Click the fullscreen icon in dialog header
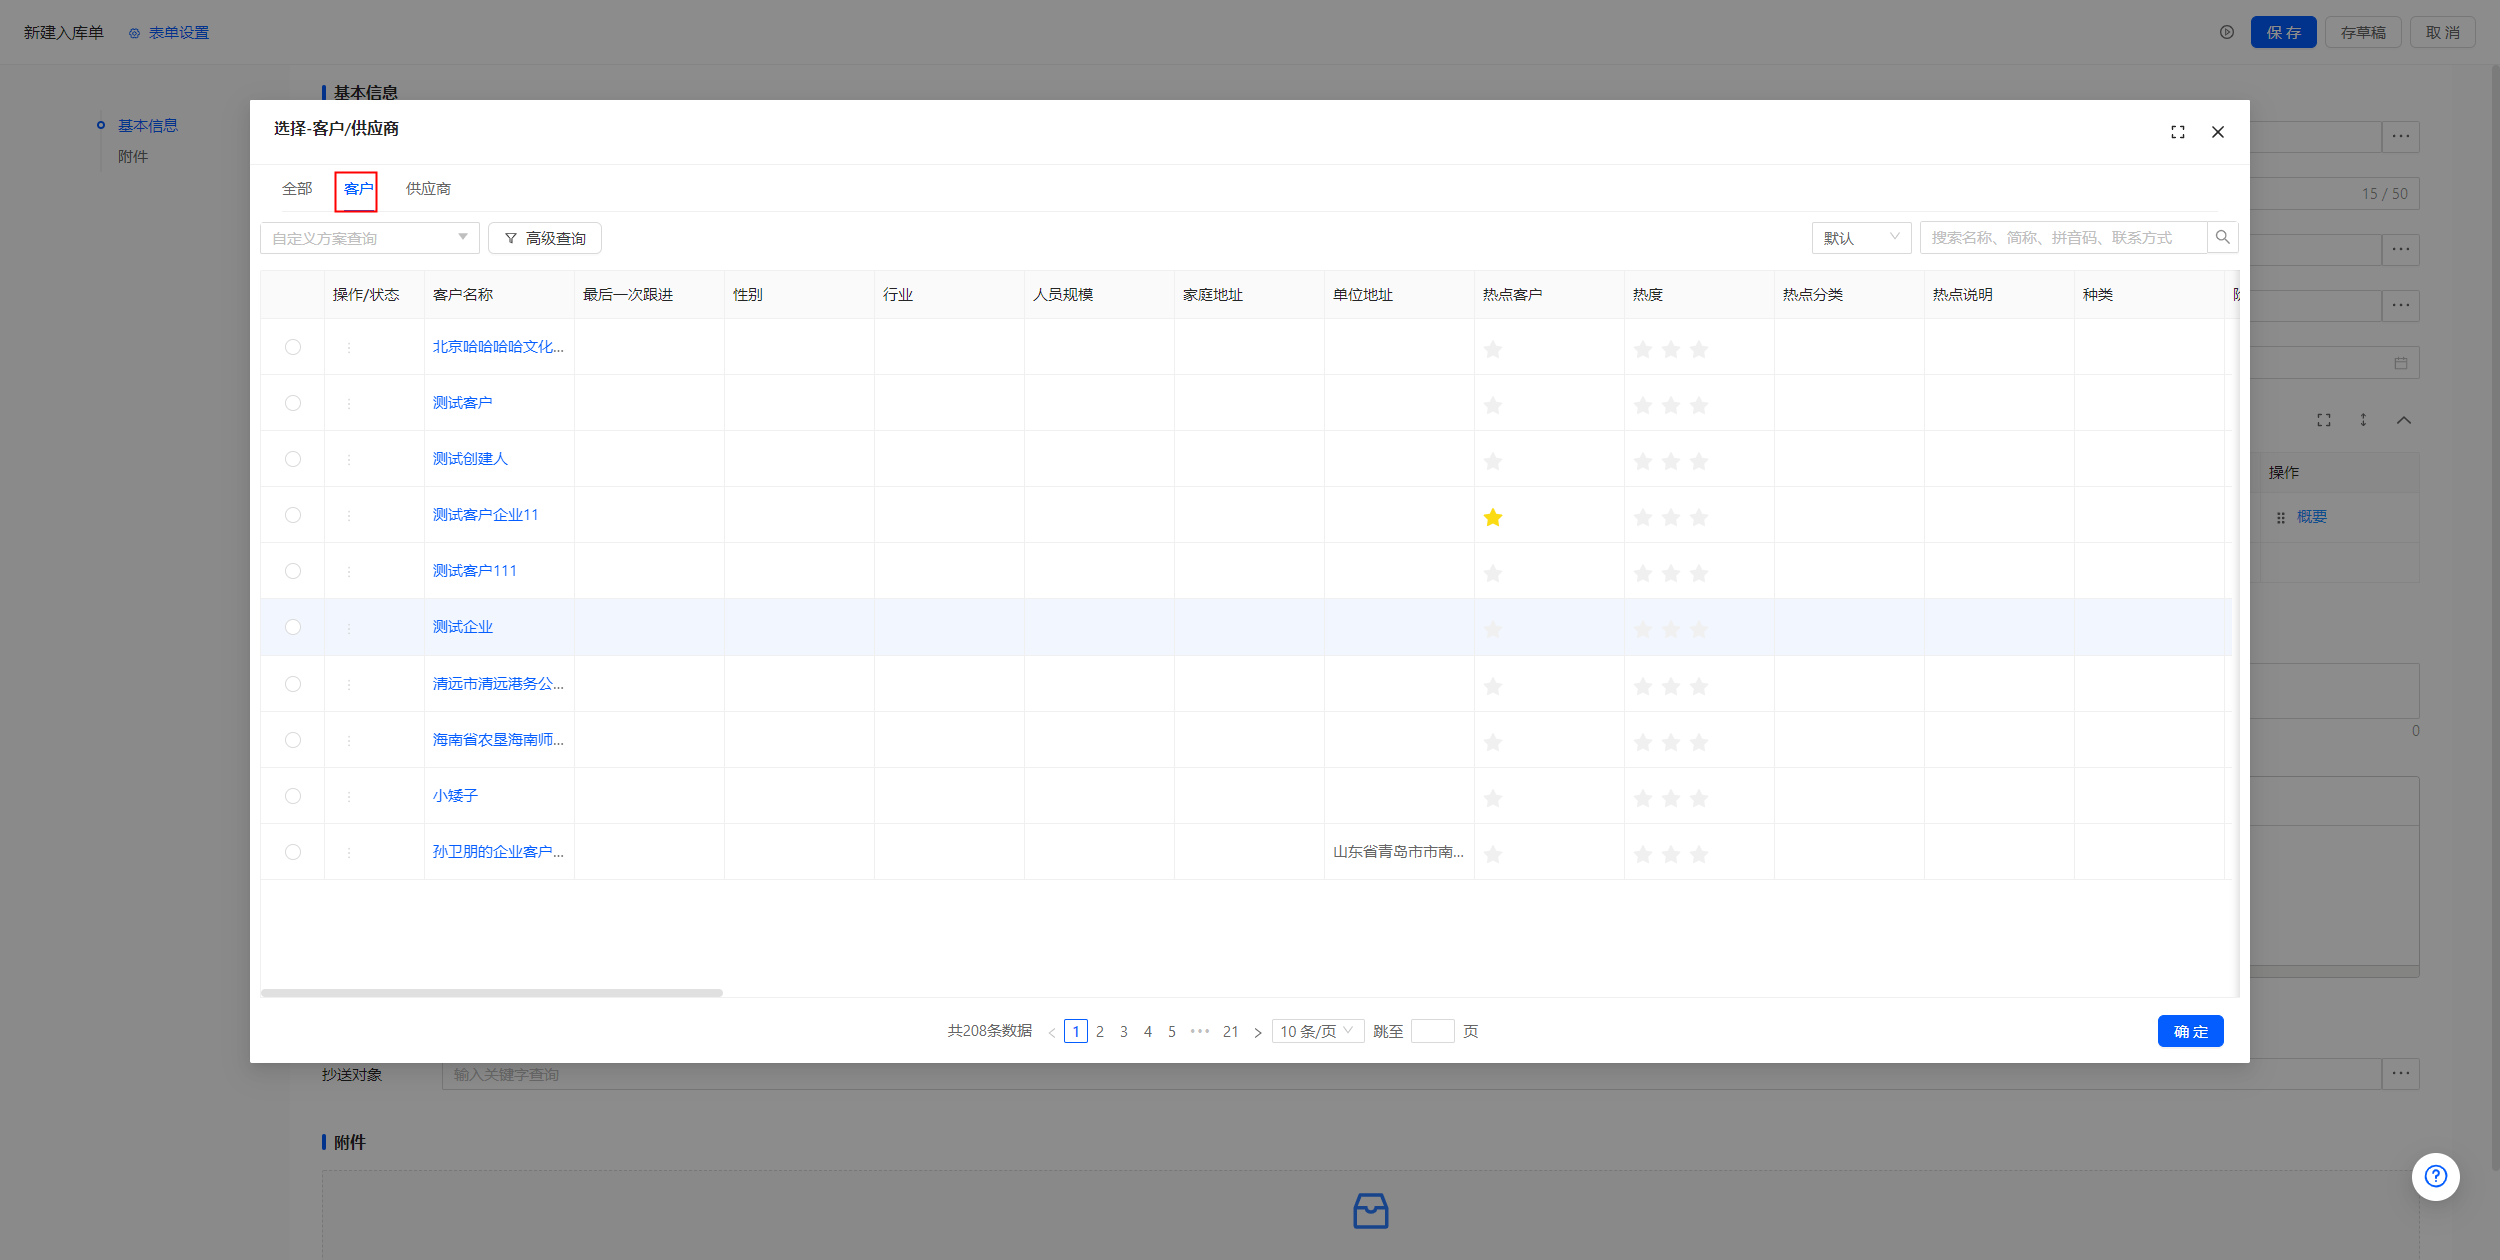Image resolution: width=2500 pixels, height=1260 pixels. [2177, 132]
